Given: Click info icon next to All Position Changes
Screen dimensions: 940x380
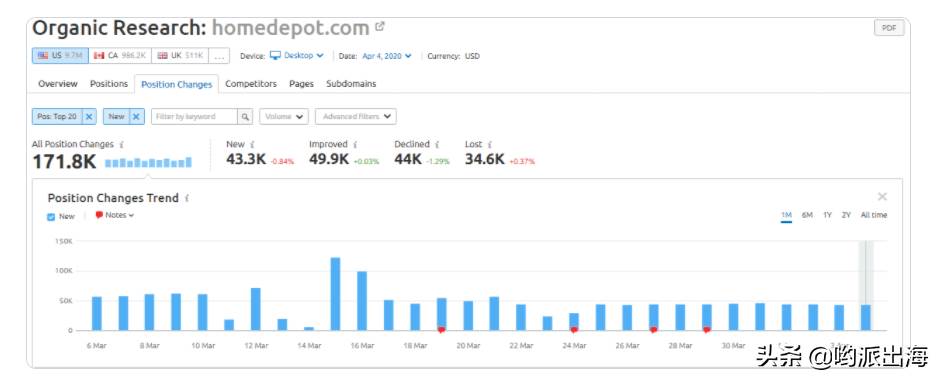Looking at the screenshot, I should [x=122, y=144].
